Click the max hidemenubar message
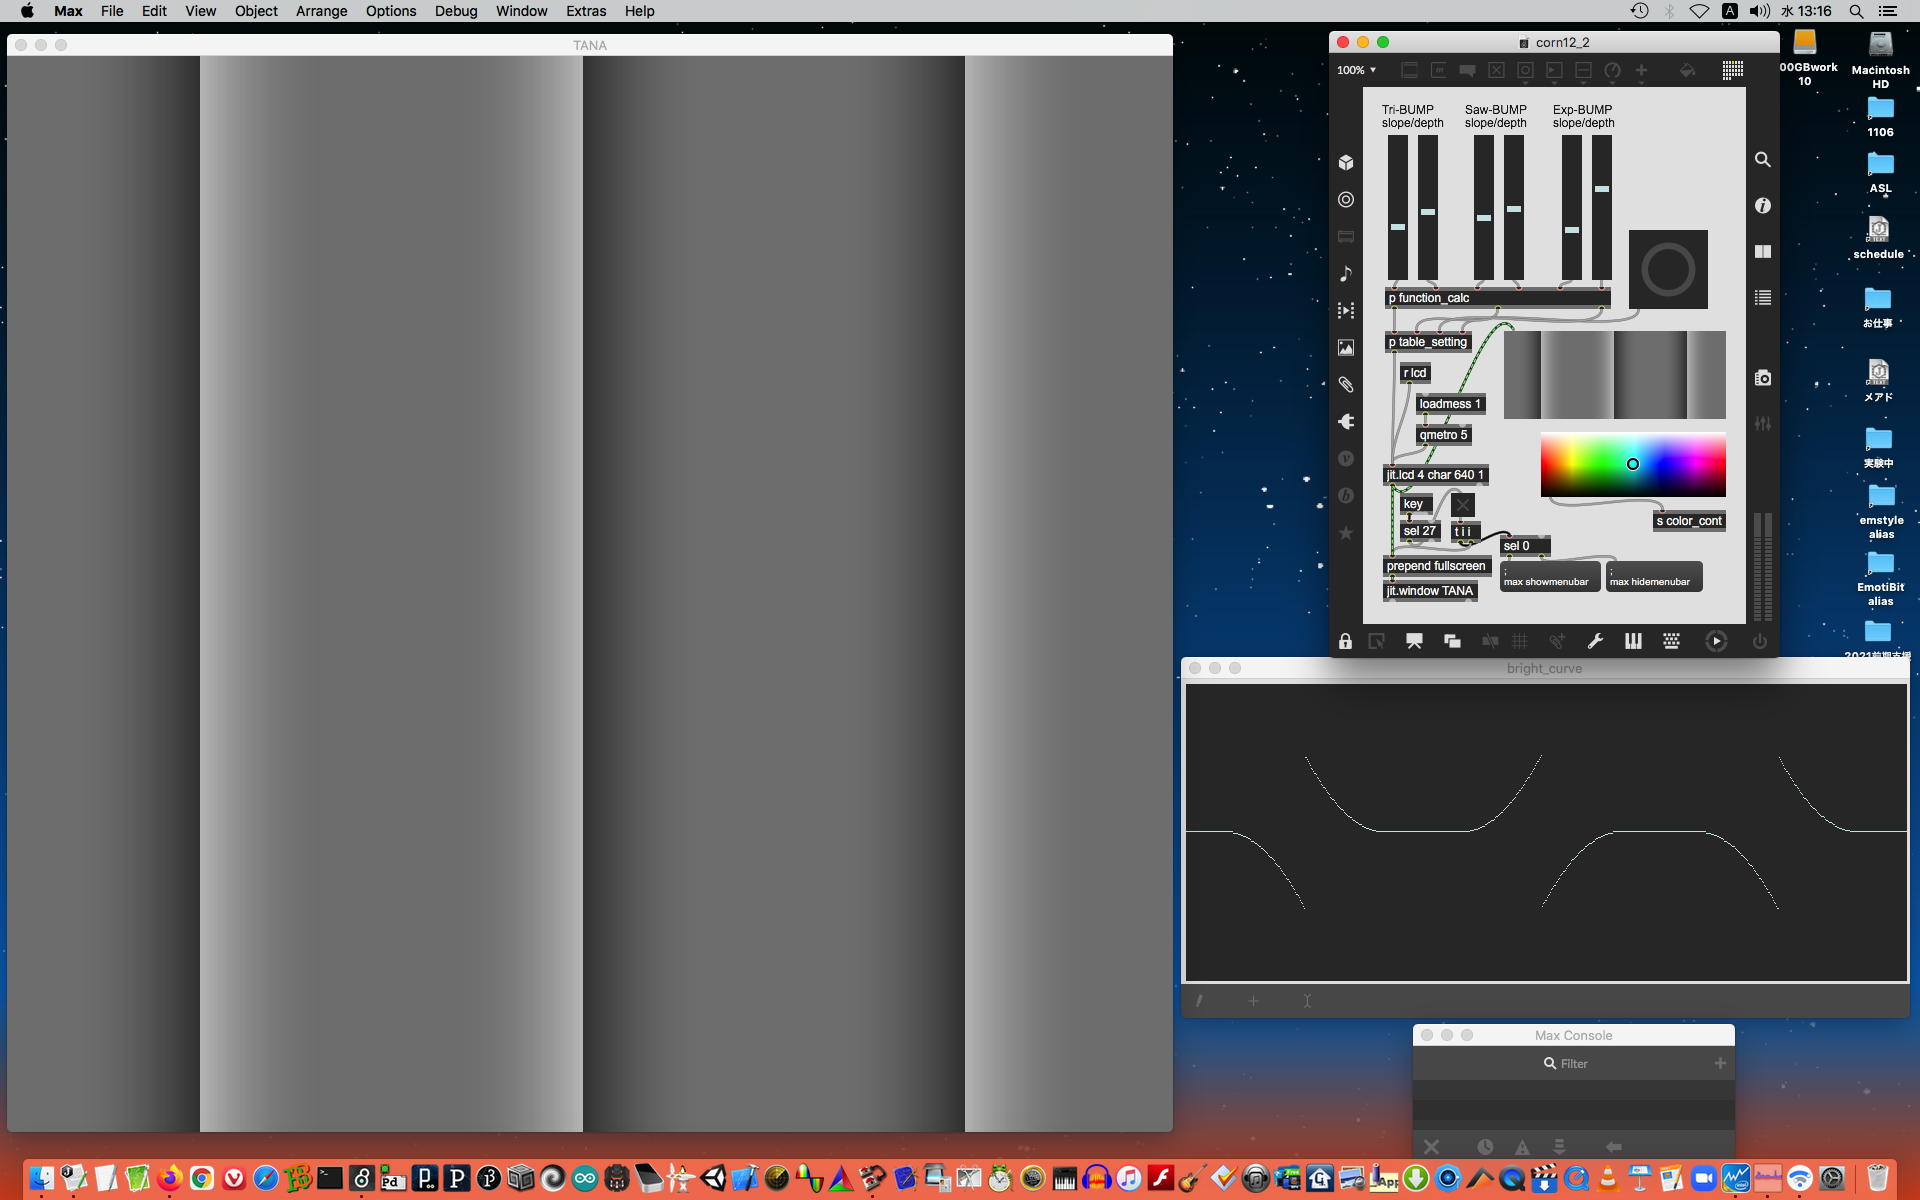The width and height of the screenshot is (1920, 1200). [1653, 577]
